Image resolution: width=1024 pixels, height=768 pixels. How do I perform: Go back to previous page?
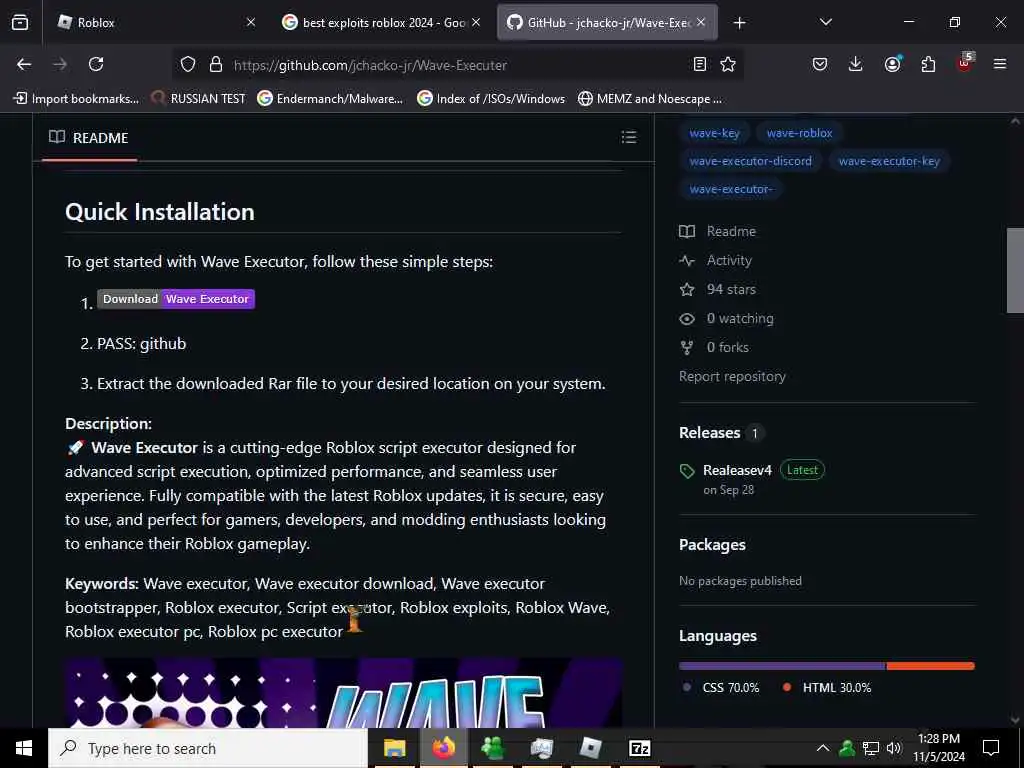24,64
